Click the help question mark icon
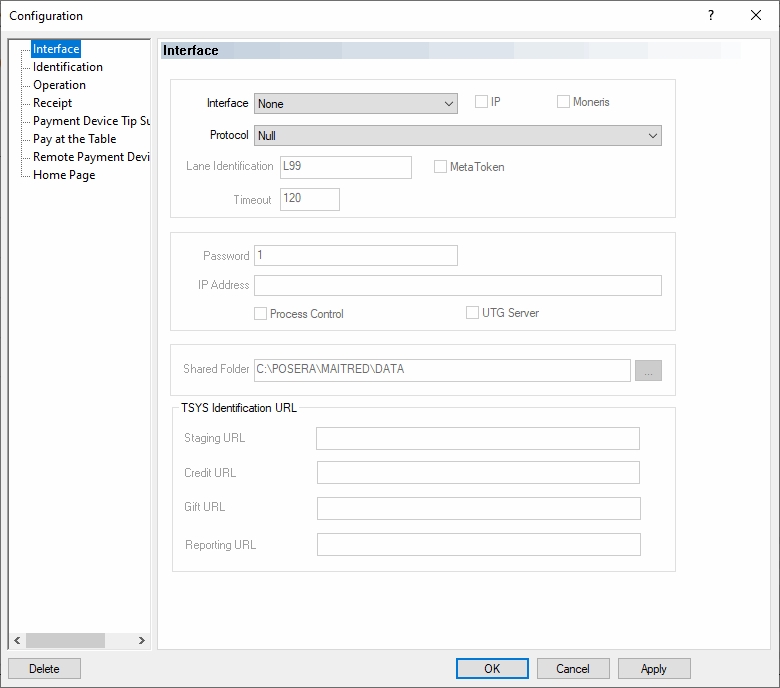 point(711,15)
